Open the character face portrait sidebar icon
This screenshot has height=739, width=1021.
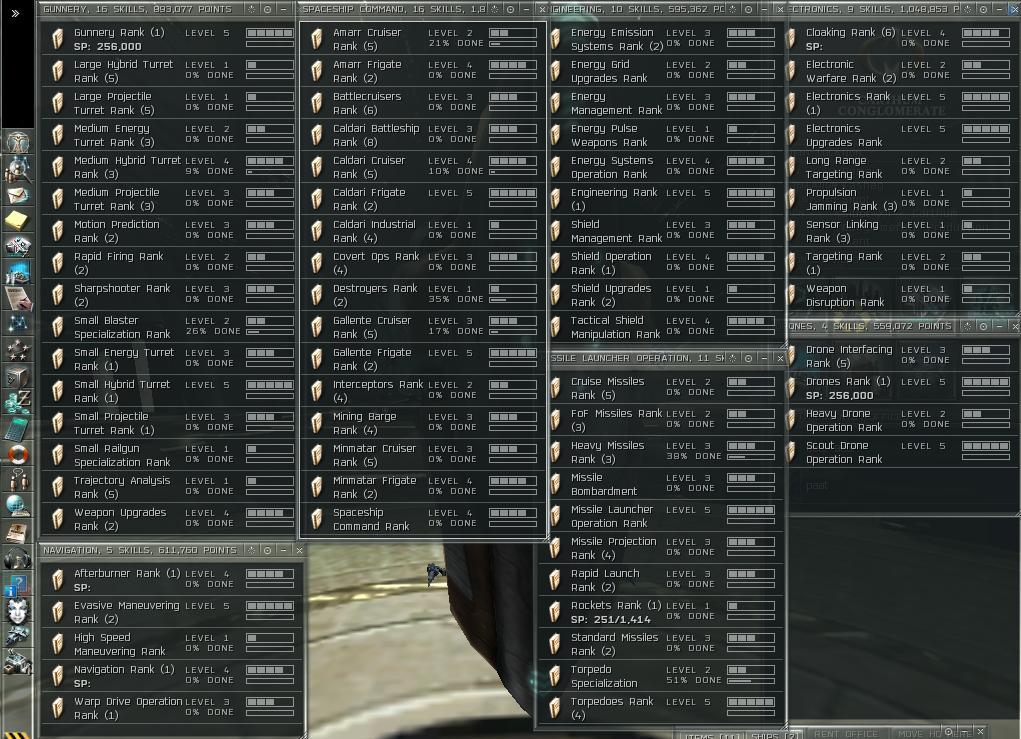17,611
